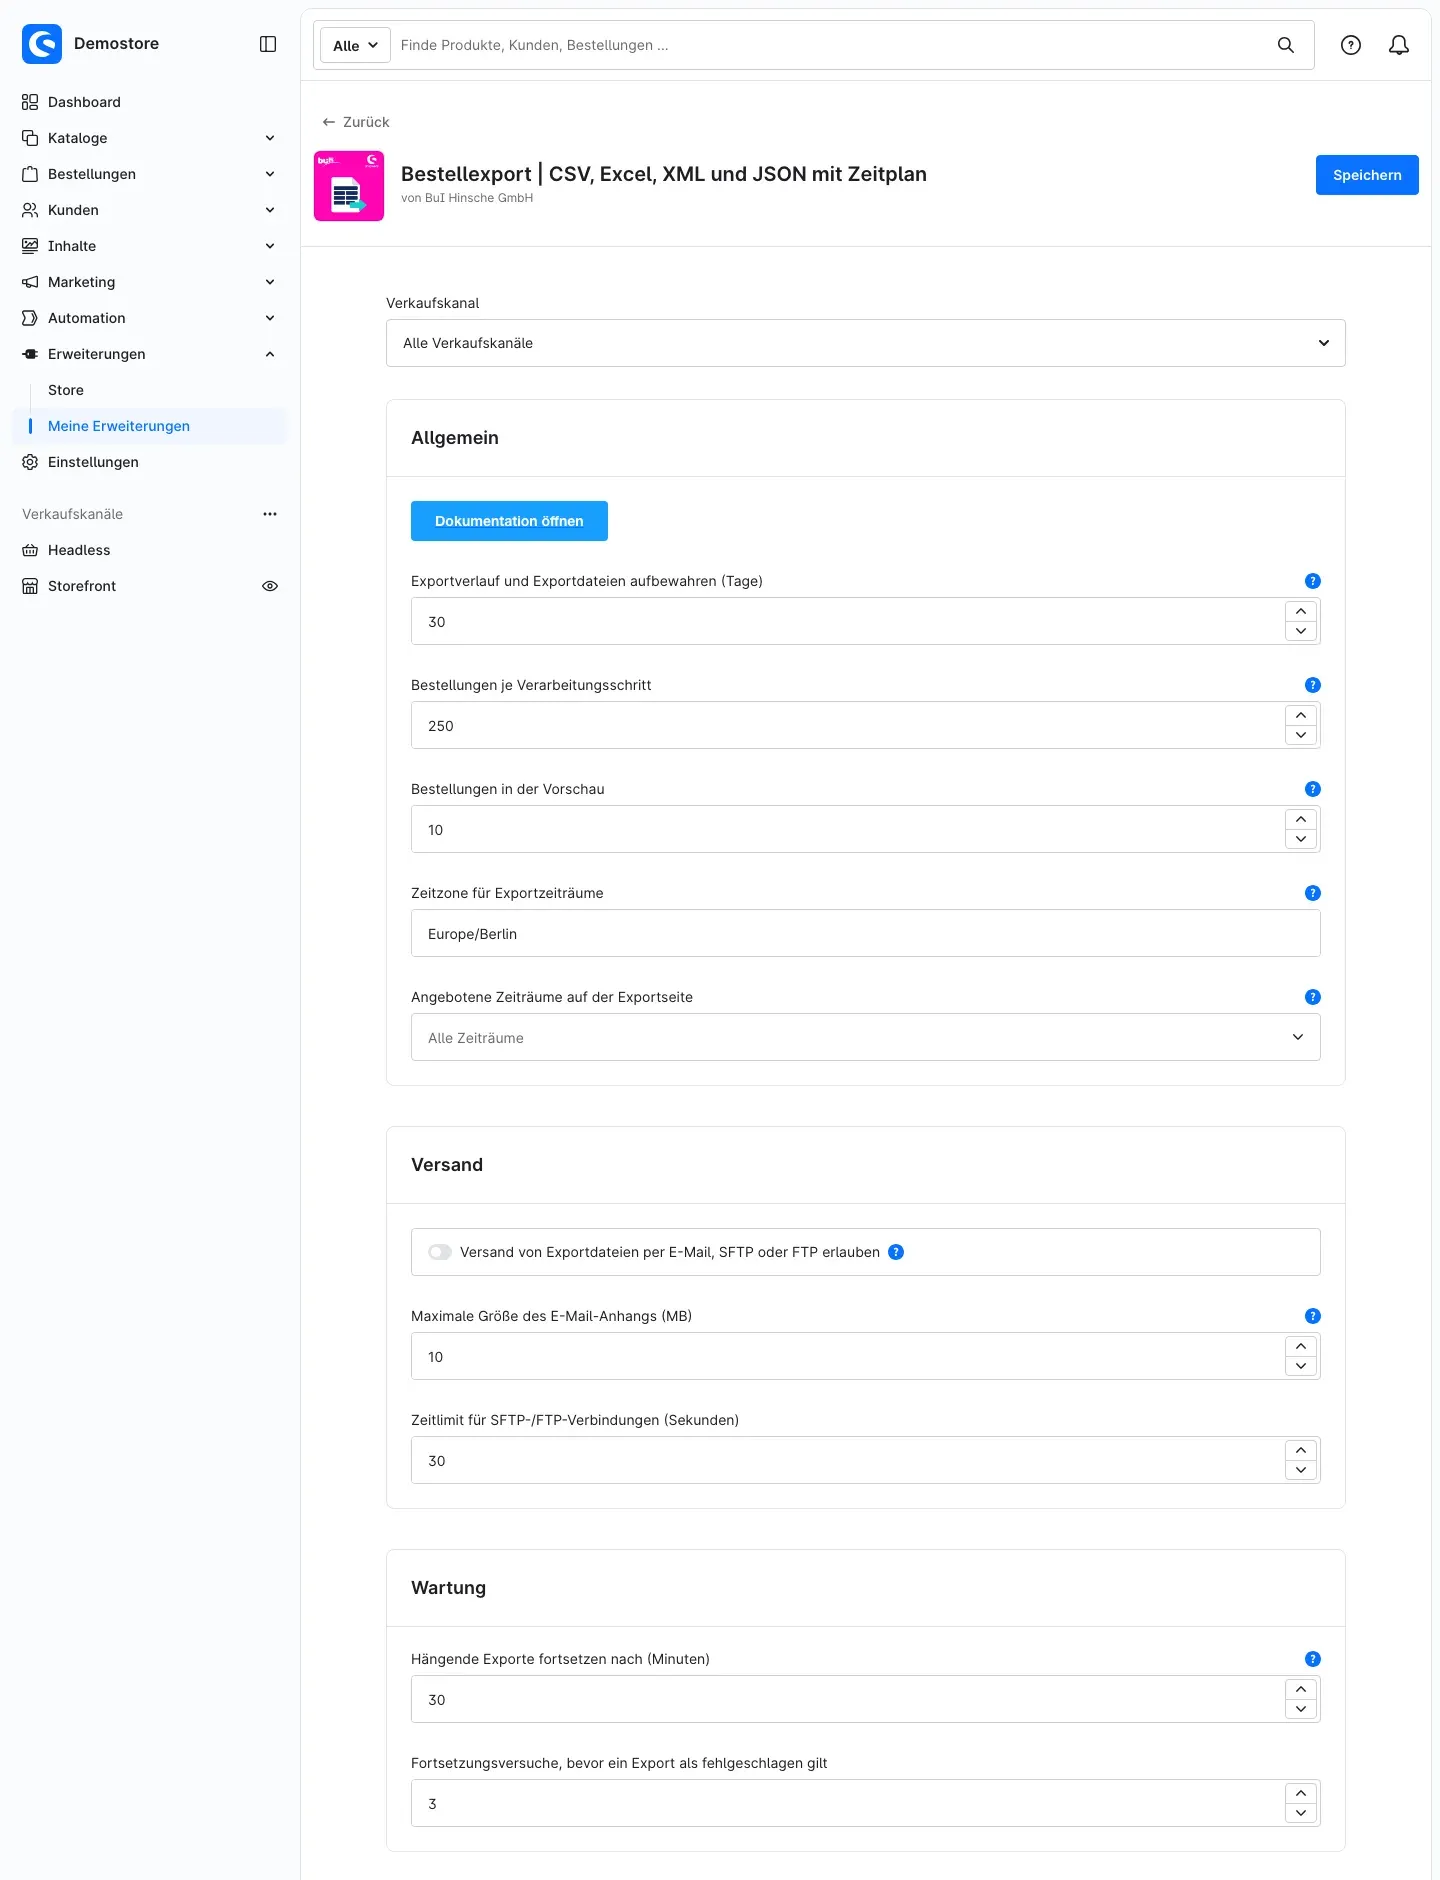The image size is (1440, 1880).
Task: Click the Shopware logo icon
Action: (42, 44)
